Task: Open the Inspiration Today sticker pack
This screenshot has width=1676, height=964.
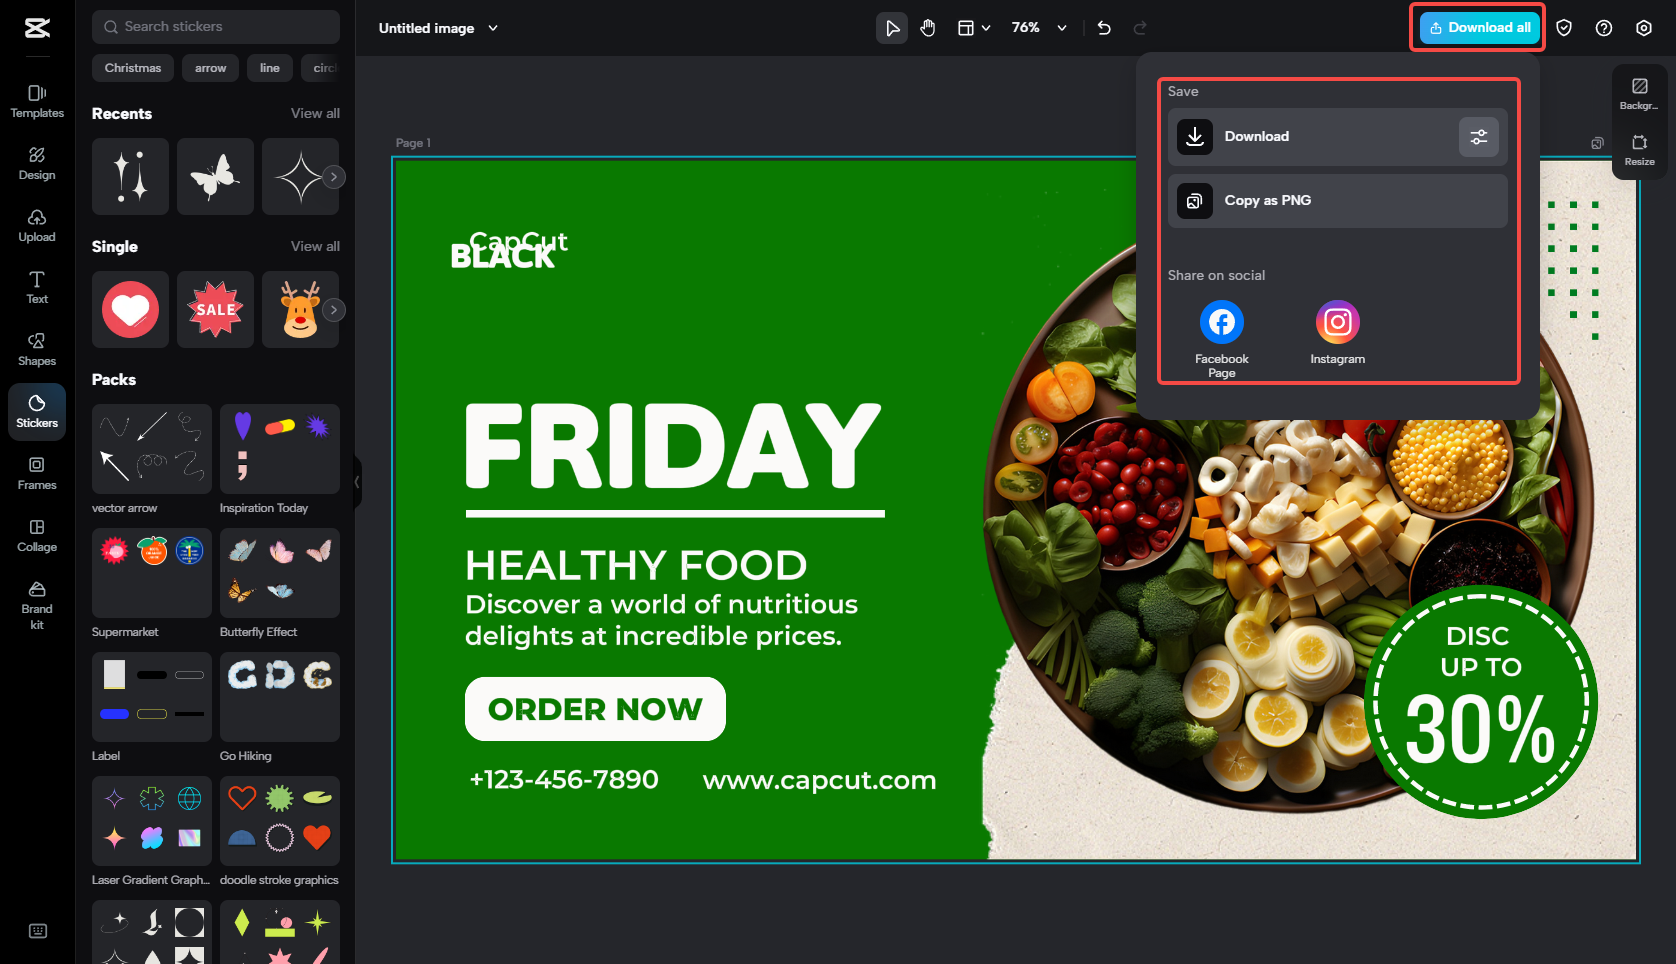Action: click(x=280, y=449)
